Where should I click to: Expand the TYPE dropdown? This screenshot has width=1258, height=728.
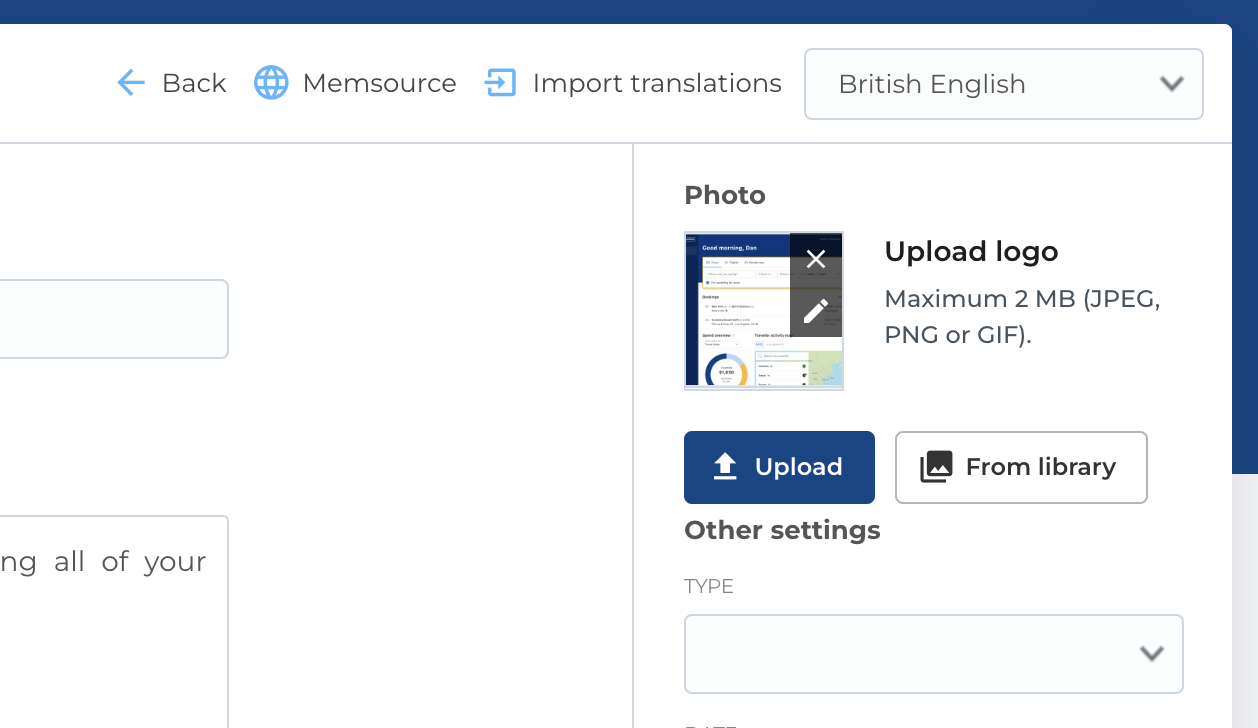click(934, 654)
